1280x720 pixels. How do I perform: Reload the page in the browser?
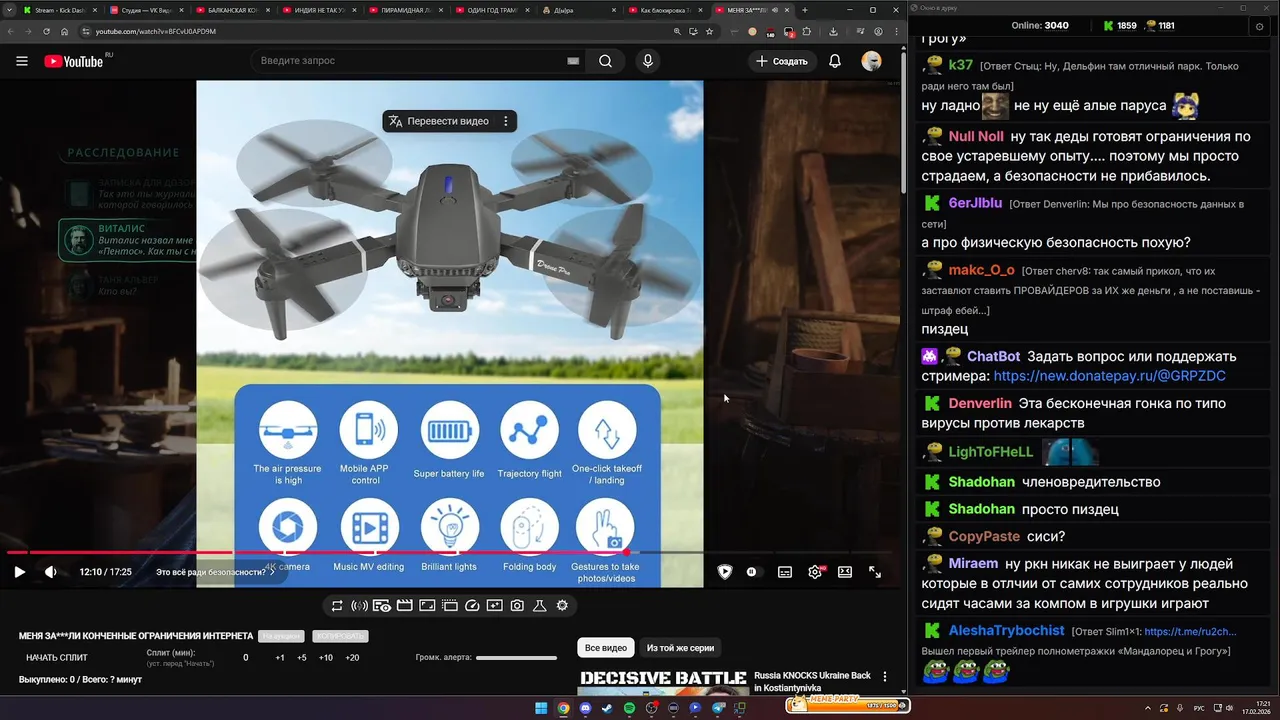[47, 31]
